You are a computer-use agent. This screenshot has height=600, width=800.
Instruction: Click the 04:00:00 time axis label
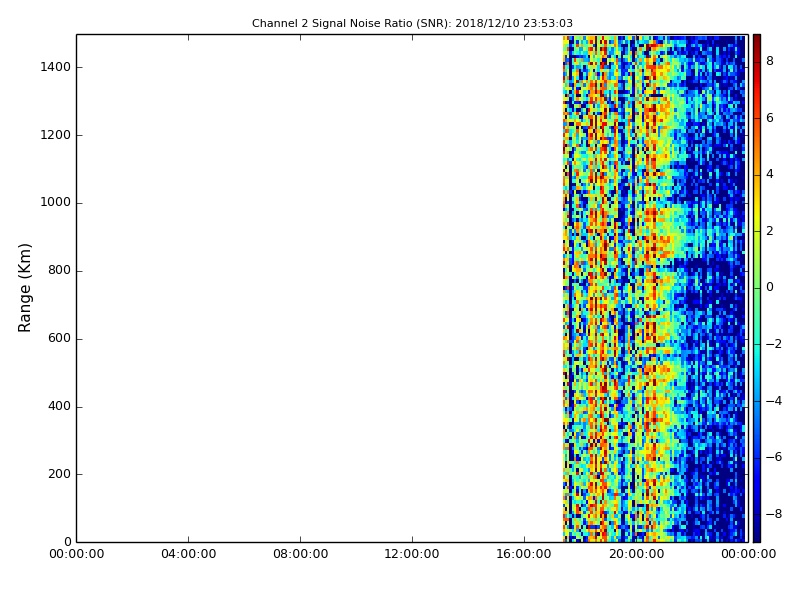pyautogui.click(x=189, y=554)
